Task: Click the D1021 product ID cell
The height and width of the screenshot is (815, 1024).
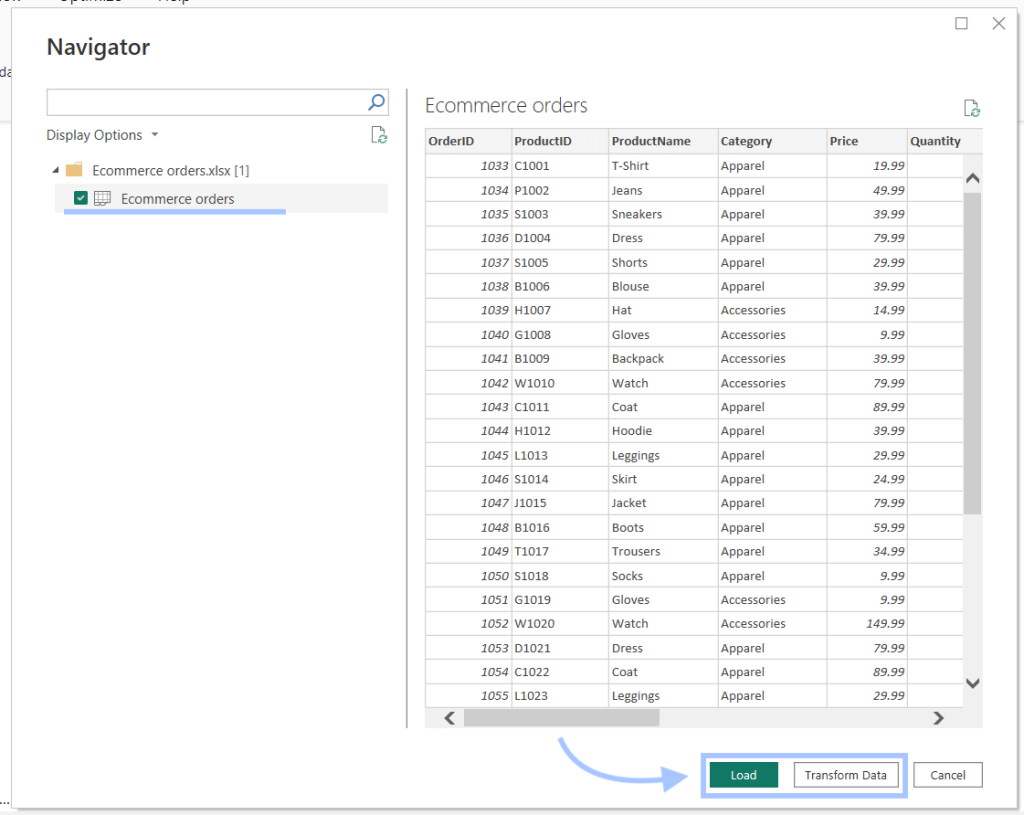Action: point(560,648)
